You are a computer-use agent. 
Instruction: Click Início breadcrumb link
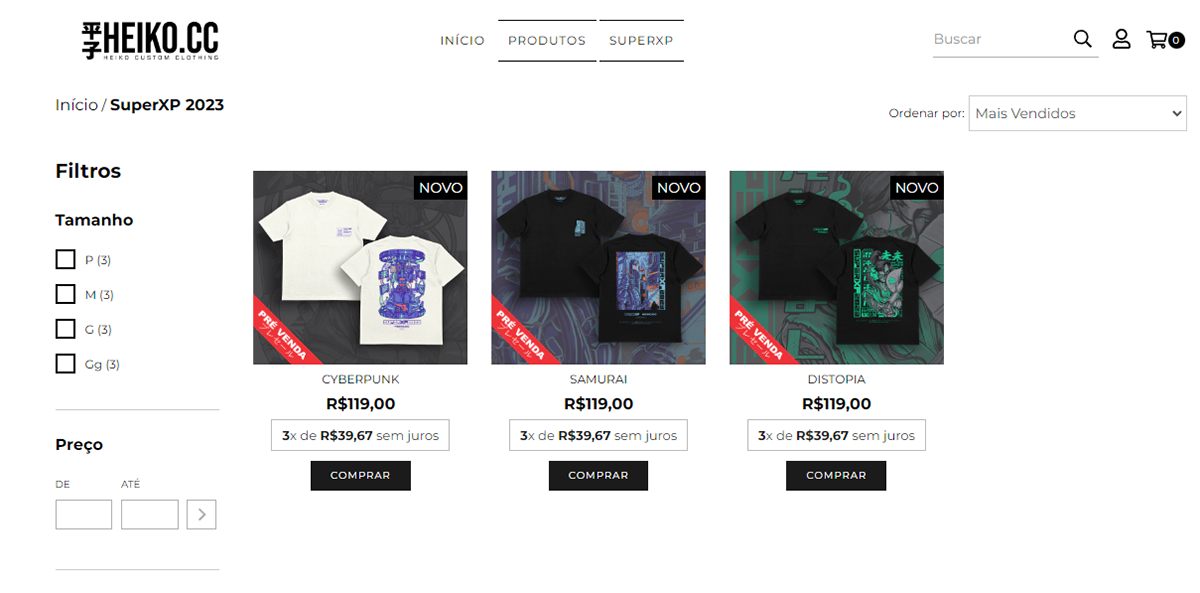(x=77, y=105)
